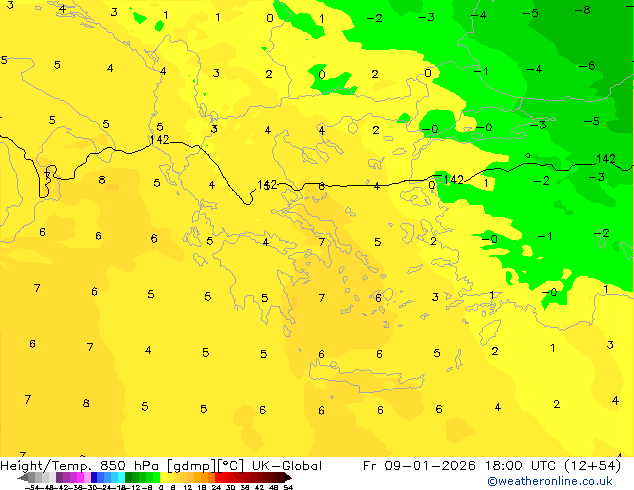Select the "UK-Global" model name

click(x=287, y=466)
